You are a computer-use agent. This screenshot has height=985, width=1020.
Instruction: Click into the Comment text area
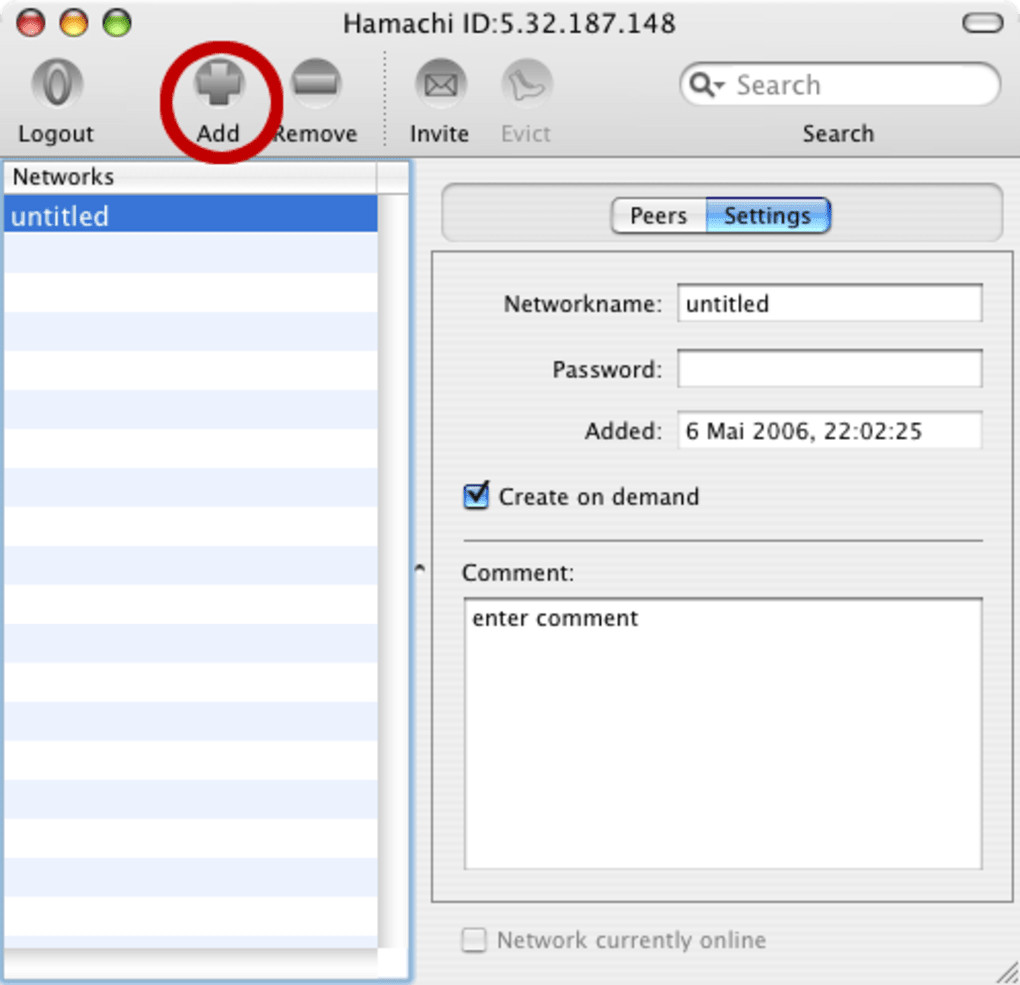(723, 733)
